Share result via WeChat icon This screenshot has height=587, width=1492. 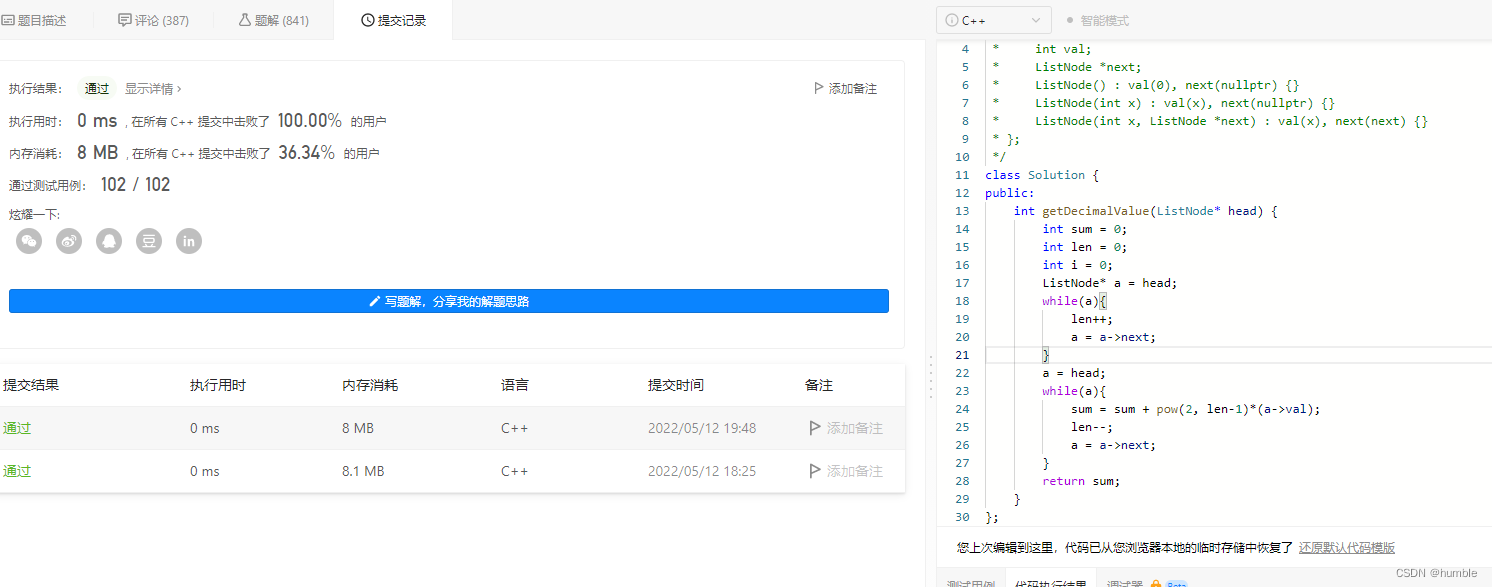coord(29,241)
